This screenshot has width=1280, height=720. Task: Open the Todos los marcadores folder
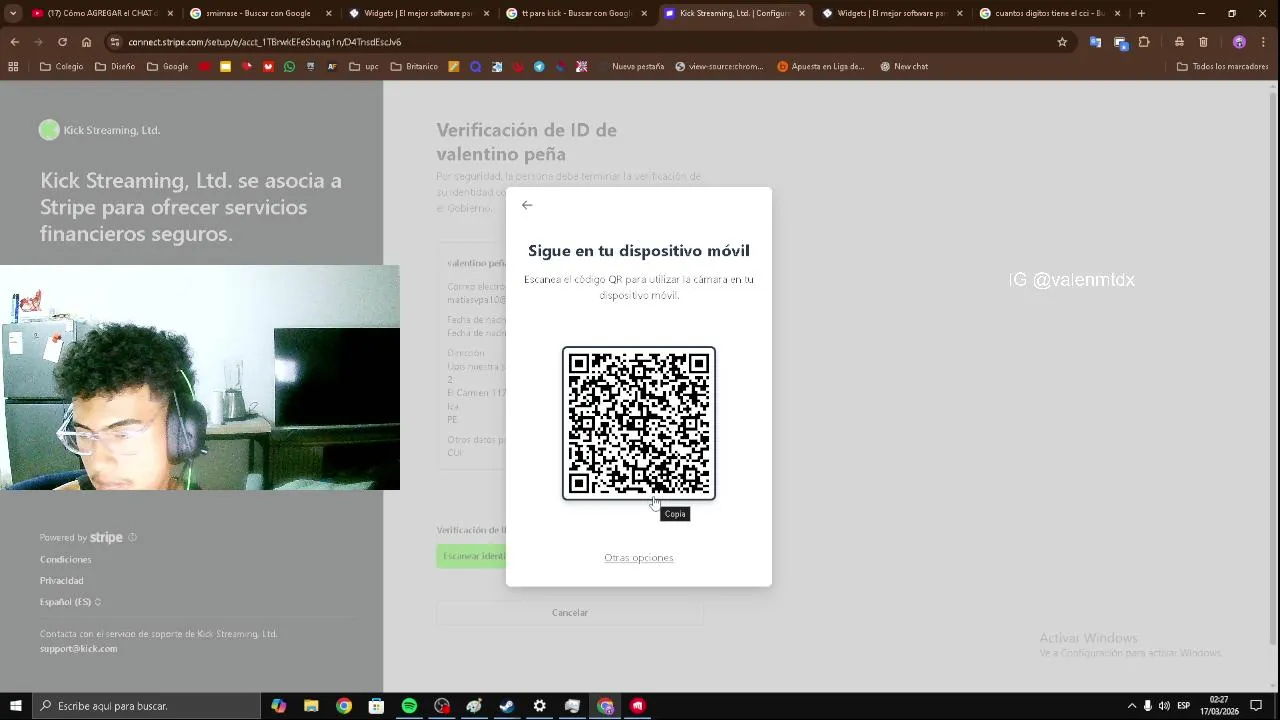(1223, 67)
